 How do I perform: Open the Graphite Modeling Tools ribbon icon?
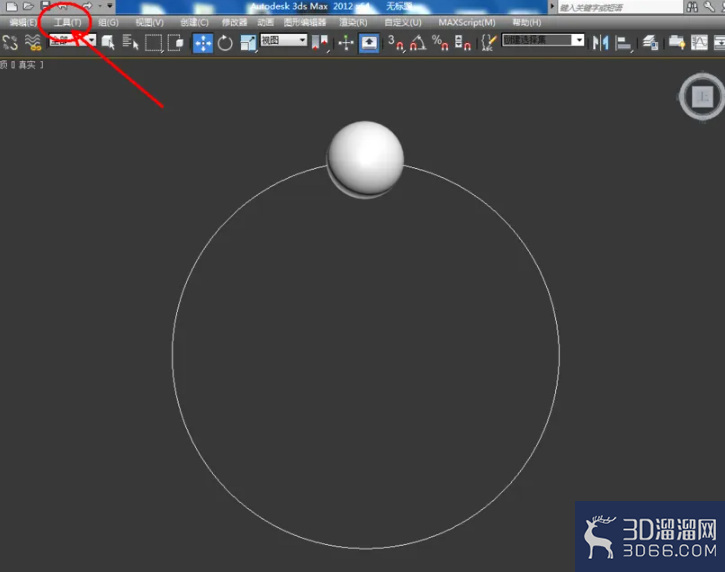[x=677, y=43]
